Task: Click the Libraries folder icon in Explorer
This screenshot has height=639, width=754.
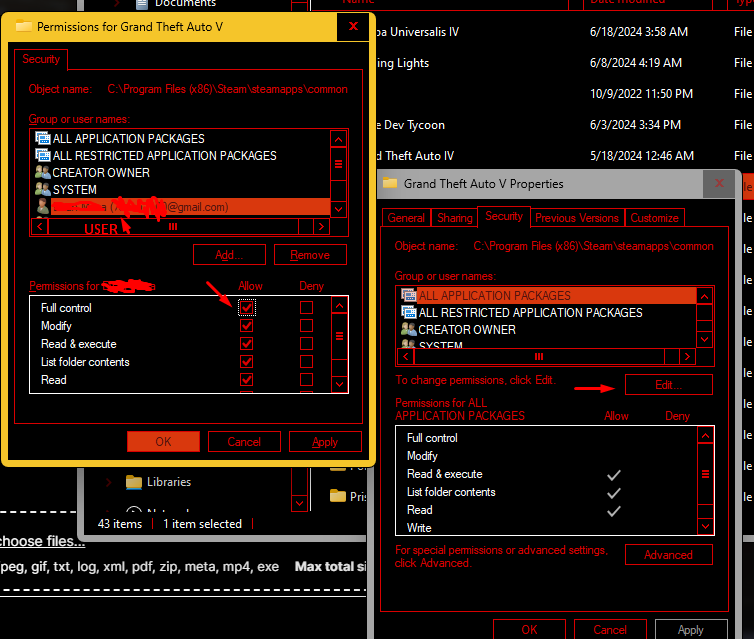Action: coord(134,482)
